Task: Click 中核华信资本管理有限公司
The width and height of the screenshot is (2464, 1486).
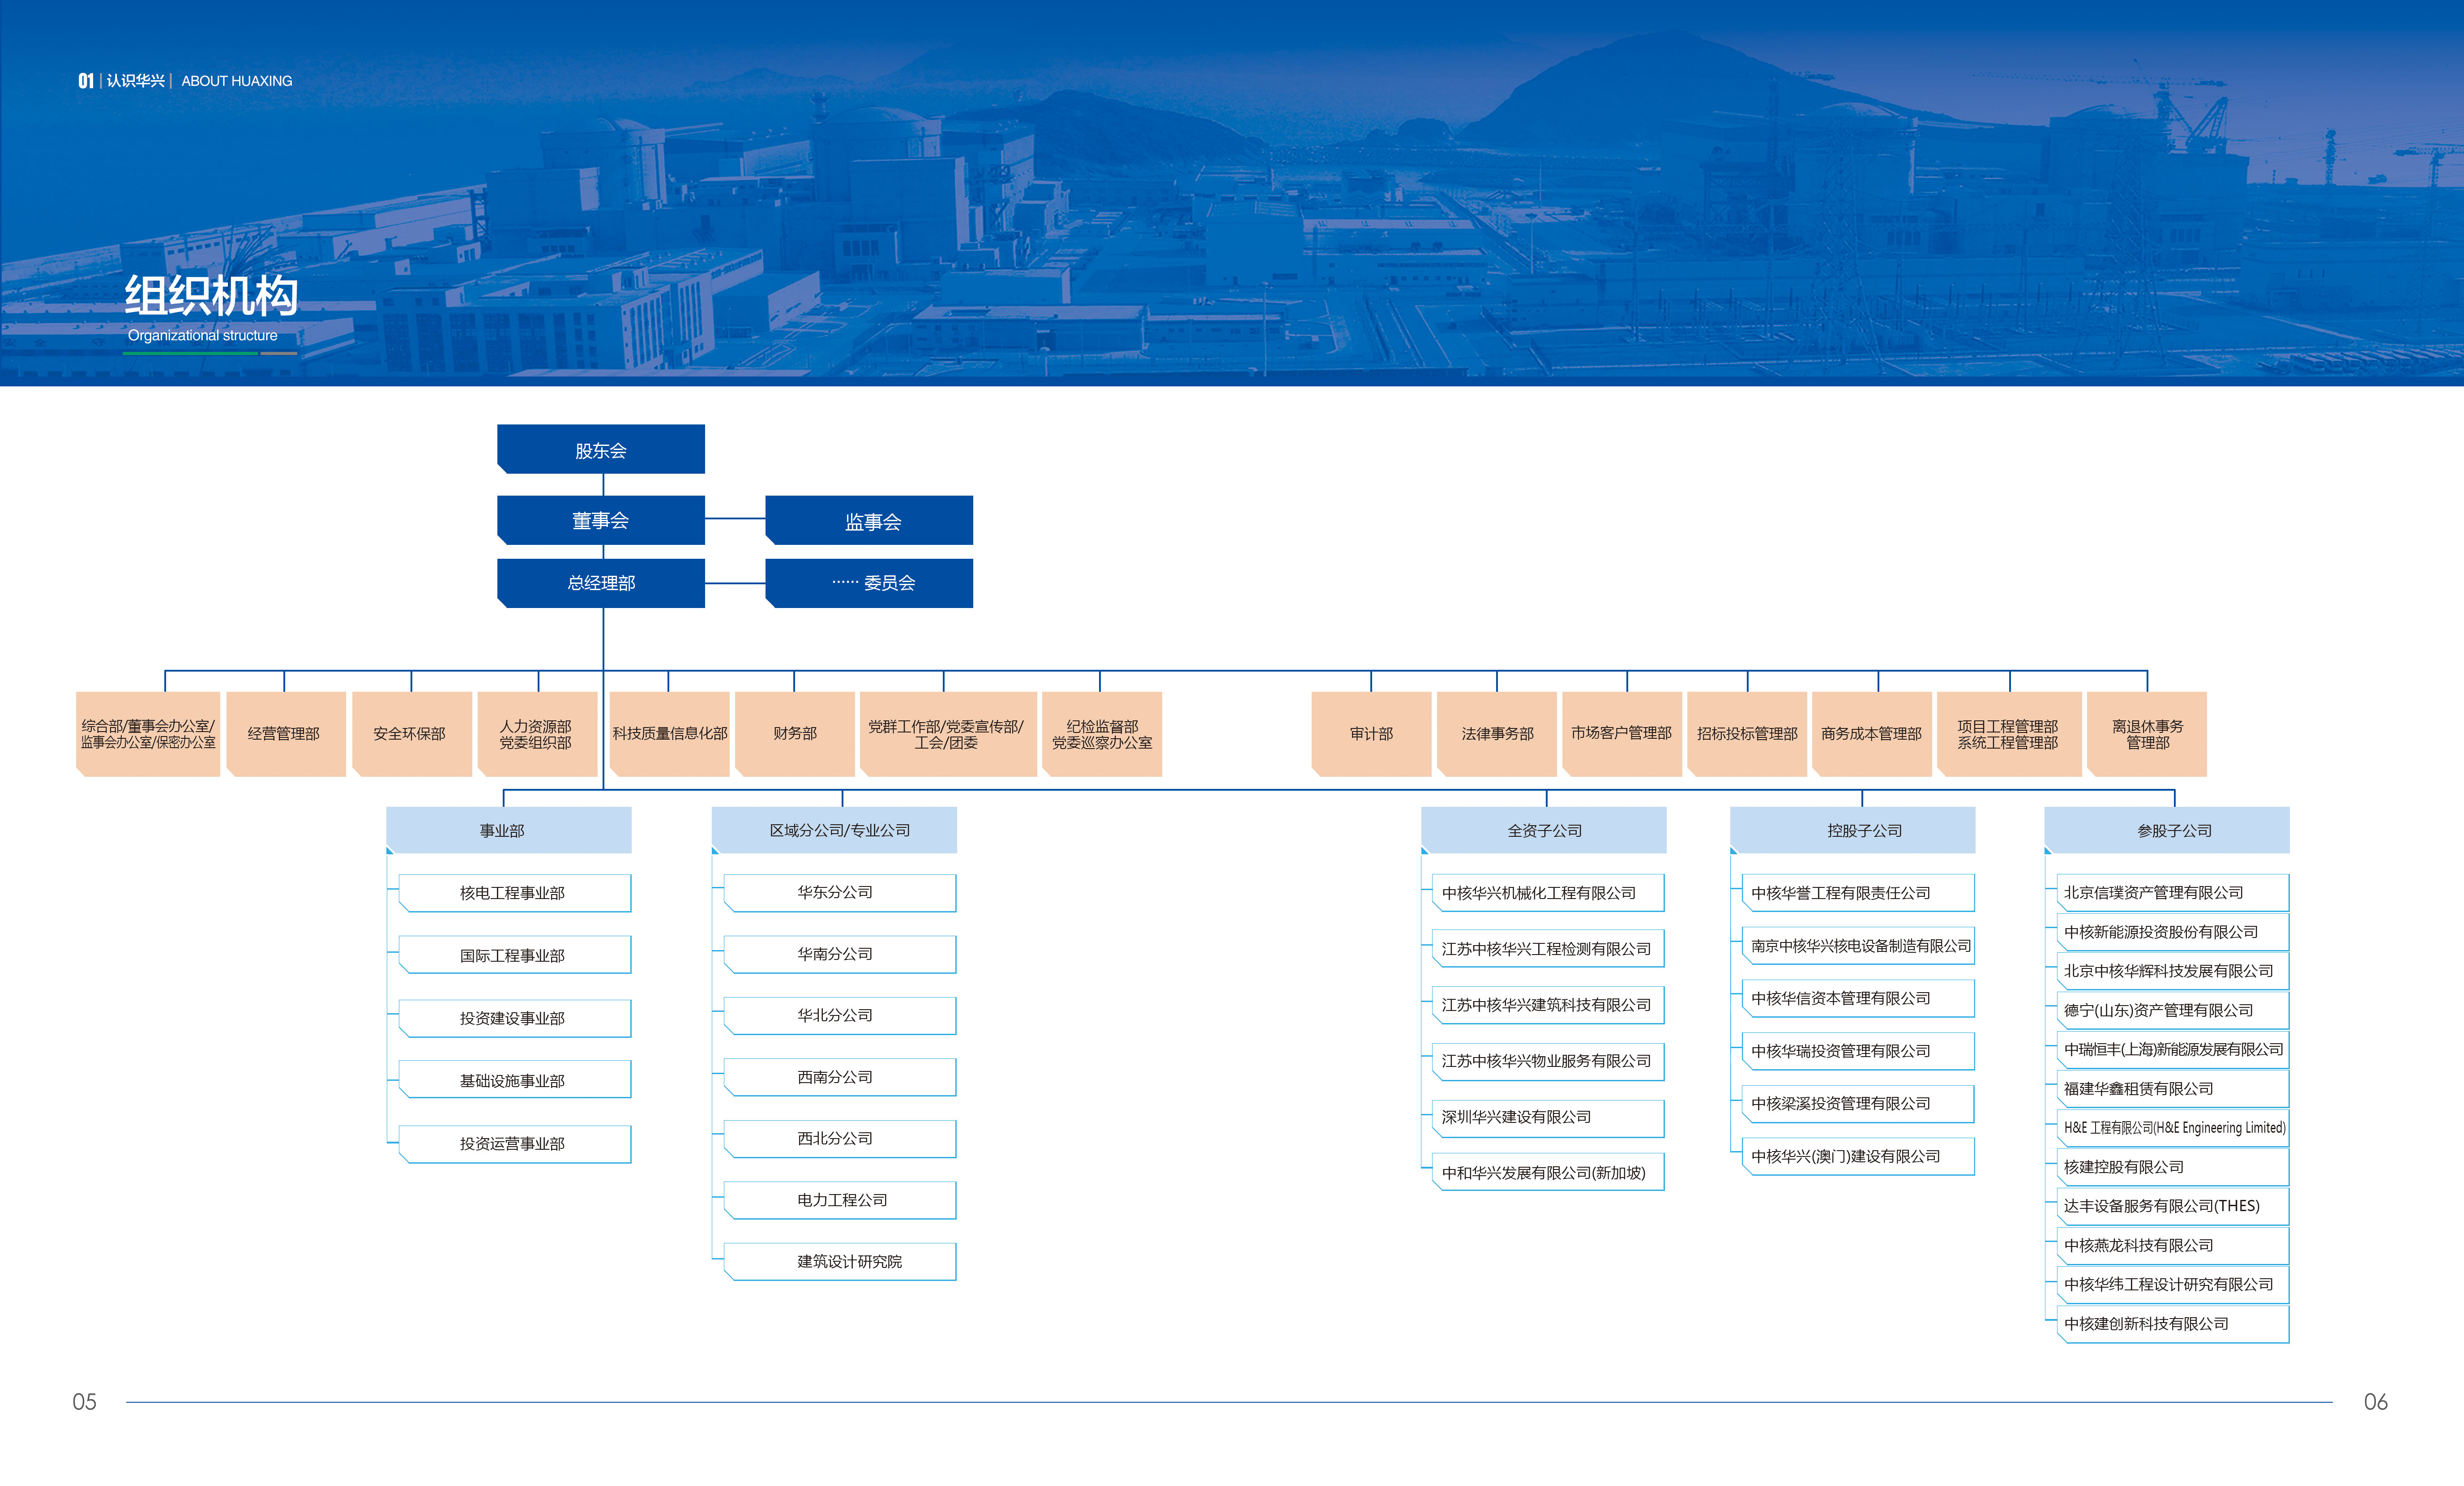Action: click(1858, 998)
